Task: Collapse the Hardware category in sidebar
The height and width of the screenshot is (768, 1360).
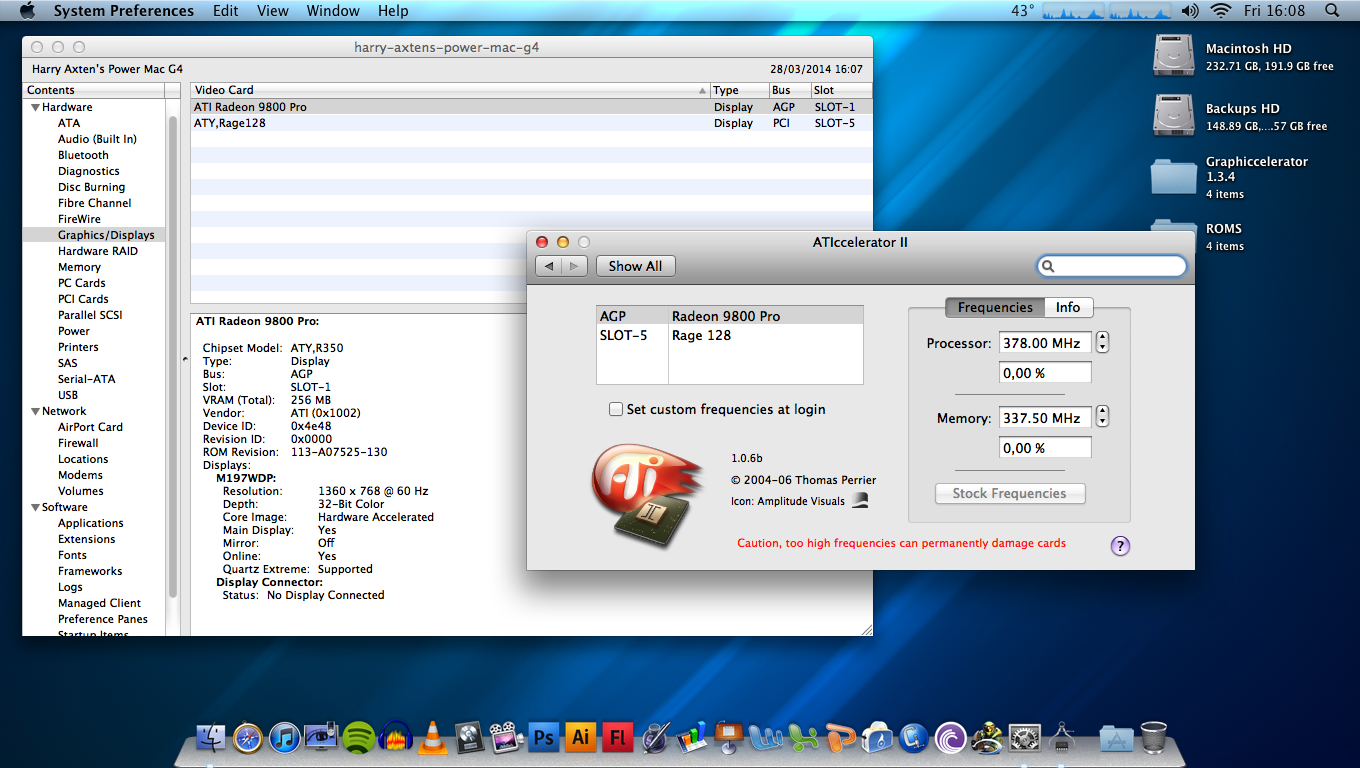Action: point(35,107)
